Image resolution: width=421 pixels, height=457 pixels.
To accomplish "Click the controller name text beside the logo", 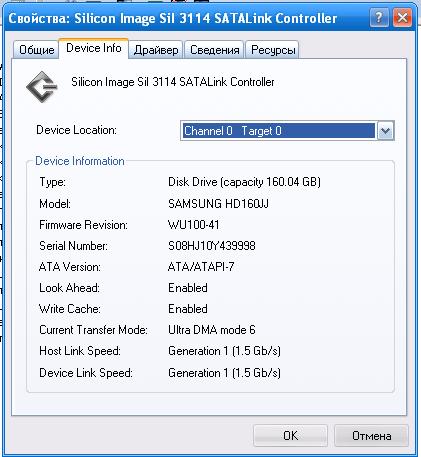I will 173,82.
